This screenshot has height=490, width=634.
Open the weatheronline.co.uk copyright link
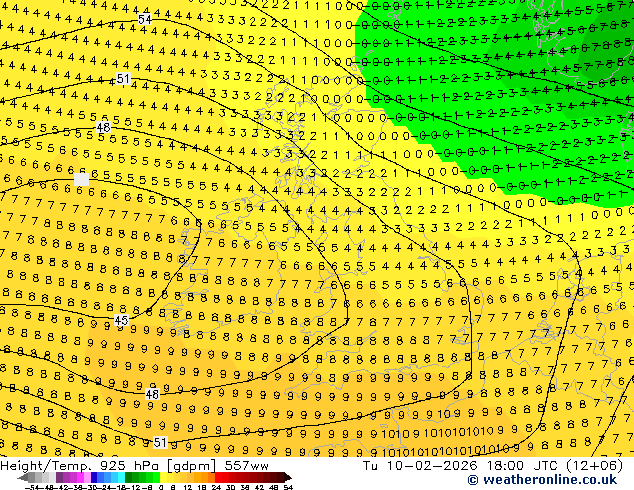pyautogui.click(x=542, y=480)
